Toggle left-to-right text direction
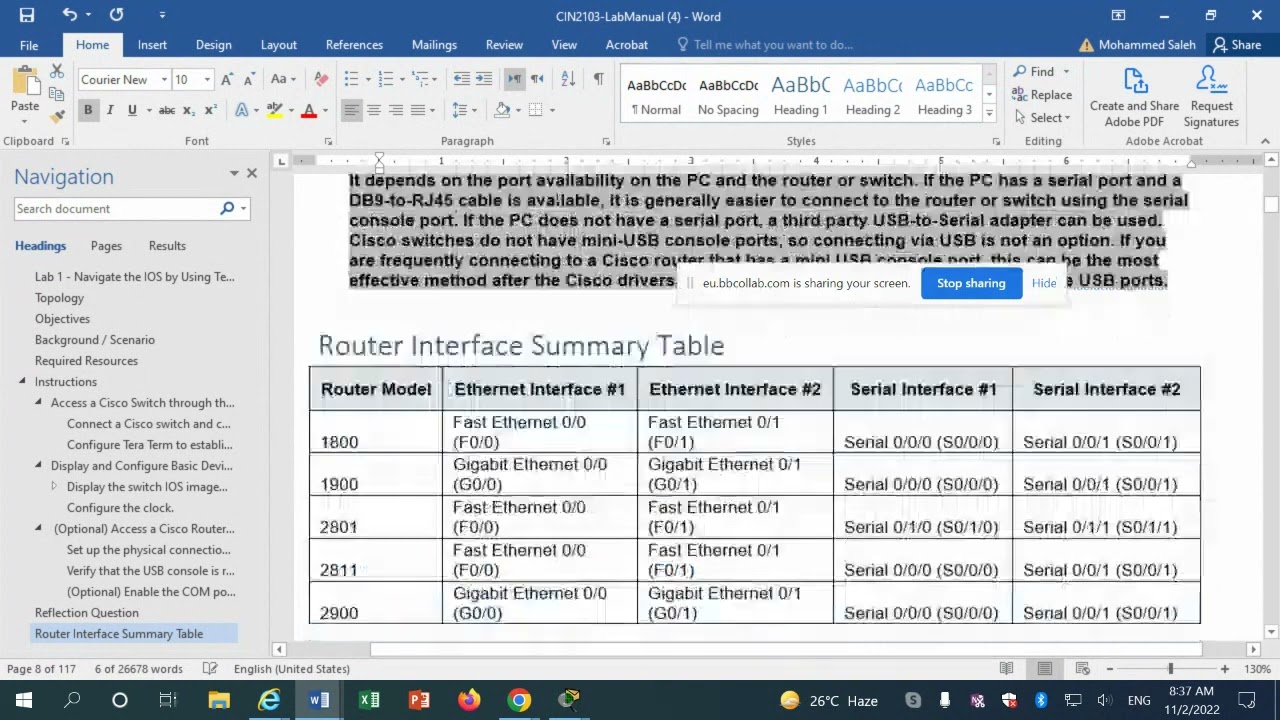The width and height of the screenshot is (1280, 720). (514, 79)
